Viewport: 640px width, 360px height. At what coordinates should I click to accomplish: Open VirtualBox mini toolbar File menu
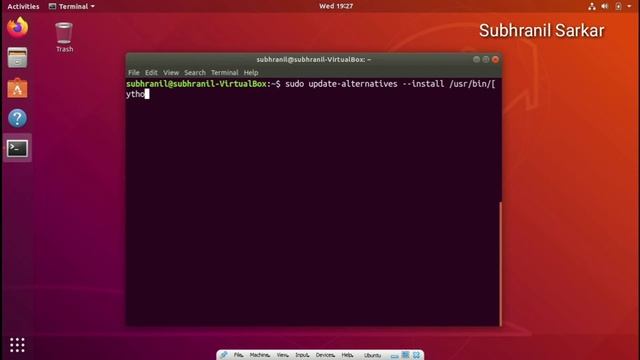click(x=238, y=355)
